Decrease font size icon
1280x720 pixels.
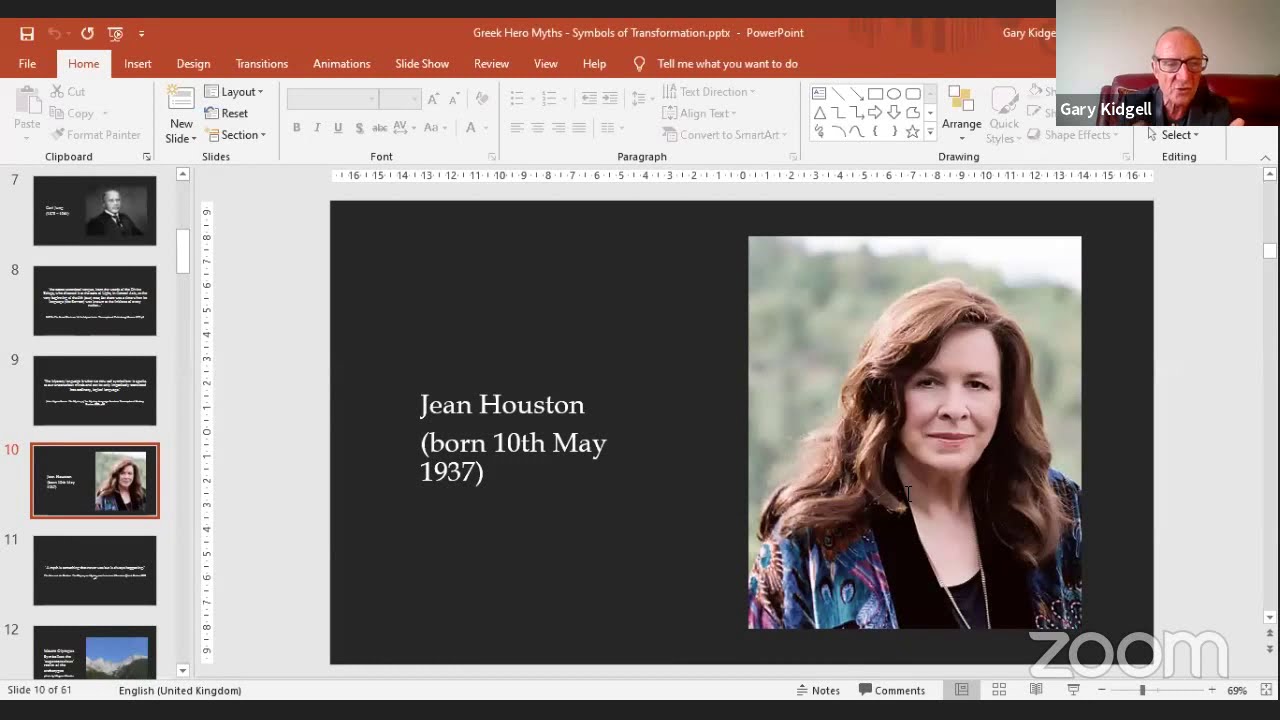coord(454,99)
